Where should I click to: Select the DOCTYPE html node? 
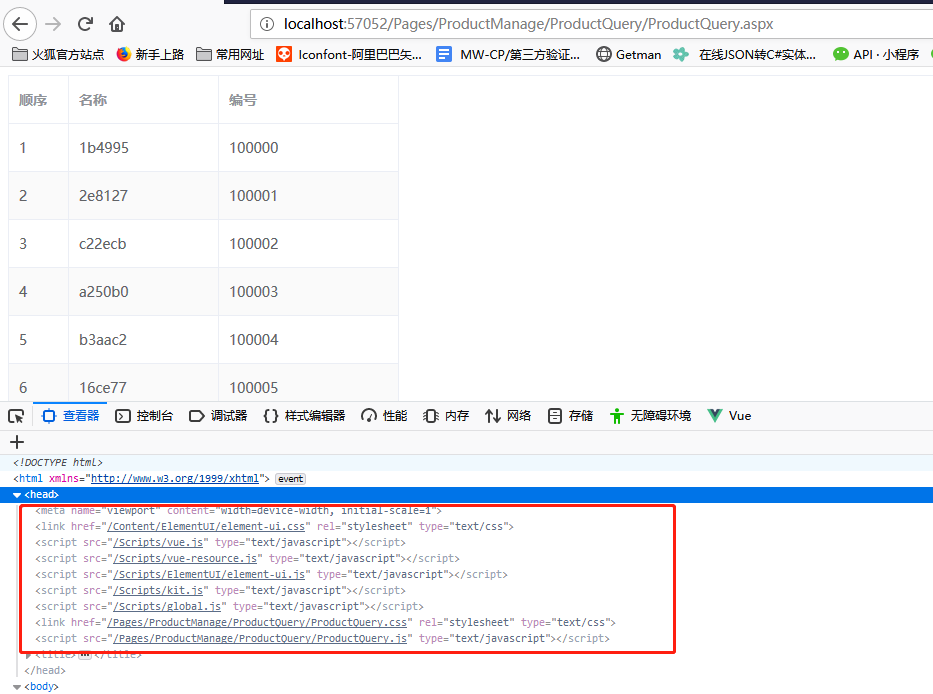58,462
